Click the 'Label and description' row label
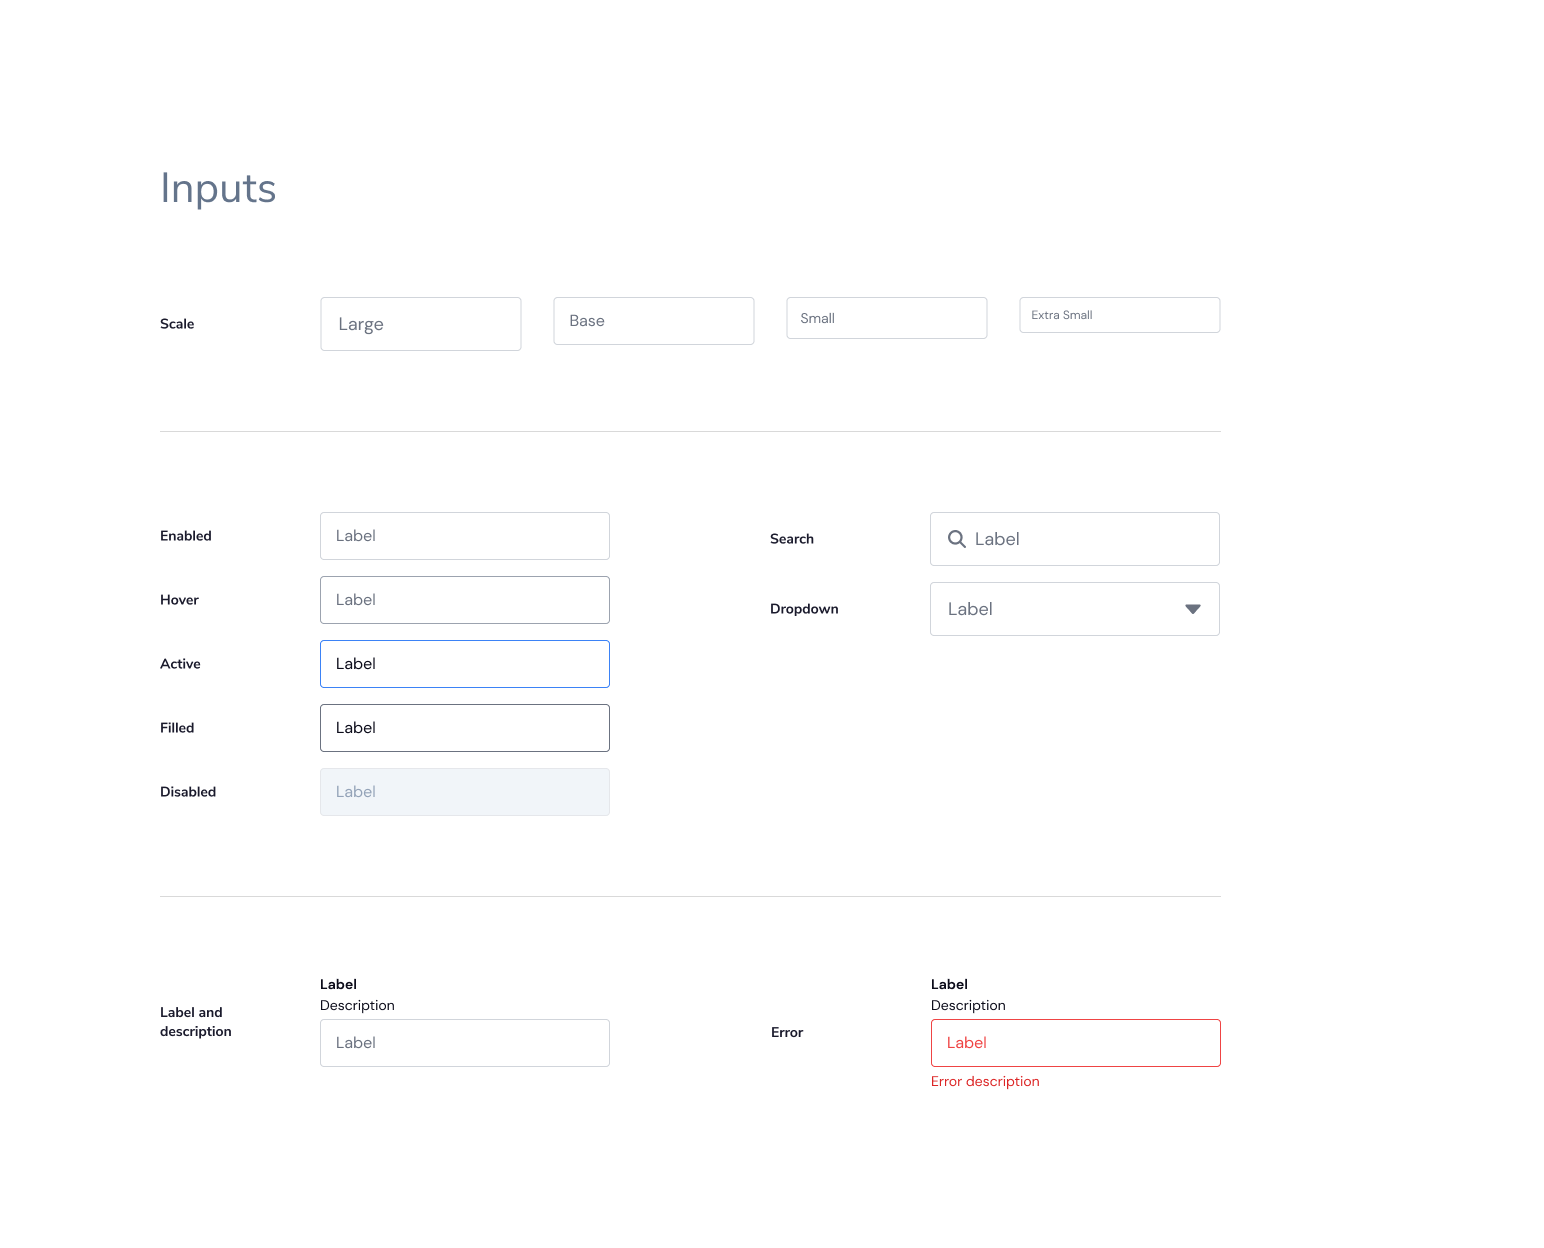The width and height of the screenshot is (1544, 1248). [x=196, y=1022]
